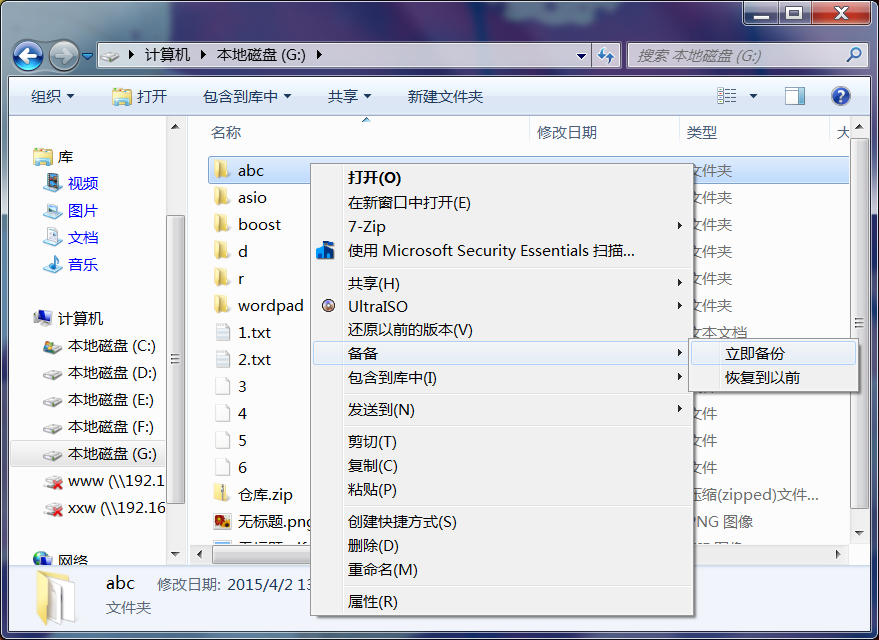
Task: Sort by the 名称 column header
Action: (226, 132)
